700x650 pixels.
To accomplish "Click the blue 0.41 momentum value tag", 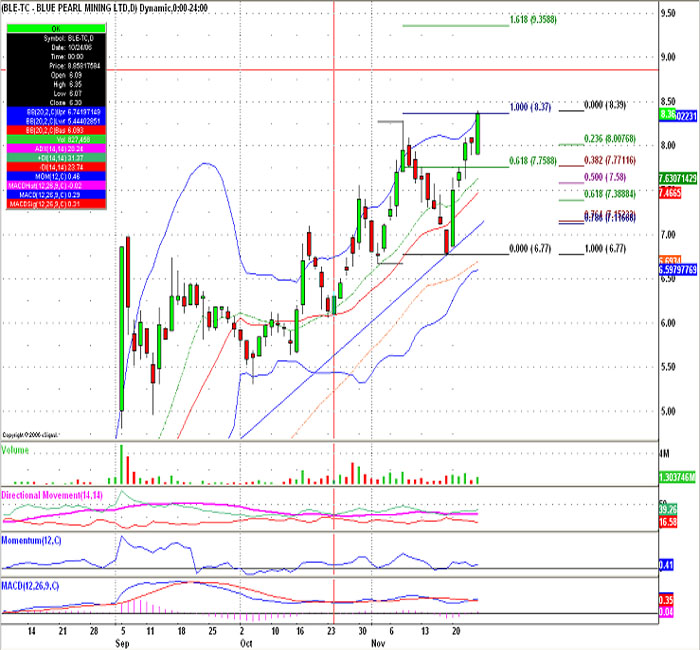I will tap(666, 565).
